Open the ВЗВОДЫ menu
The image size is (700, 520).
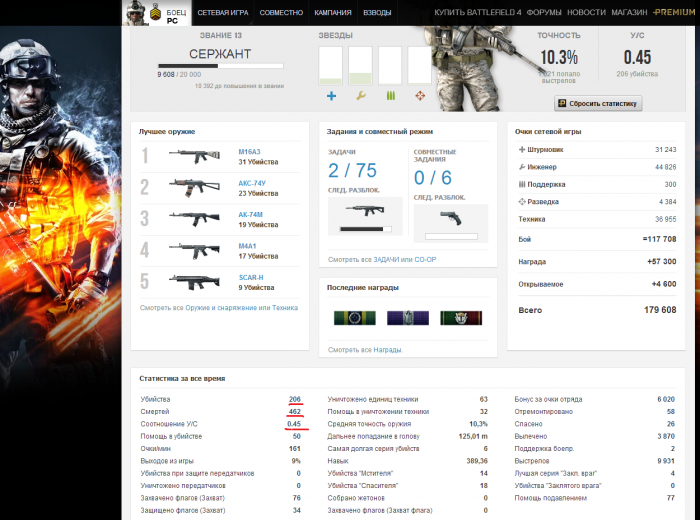pos(377,12)
